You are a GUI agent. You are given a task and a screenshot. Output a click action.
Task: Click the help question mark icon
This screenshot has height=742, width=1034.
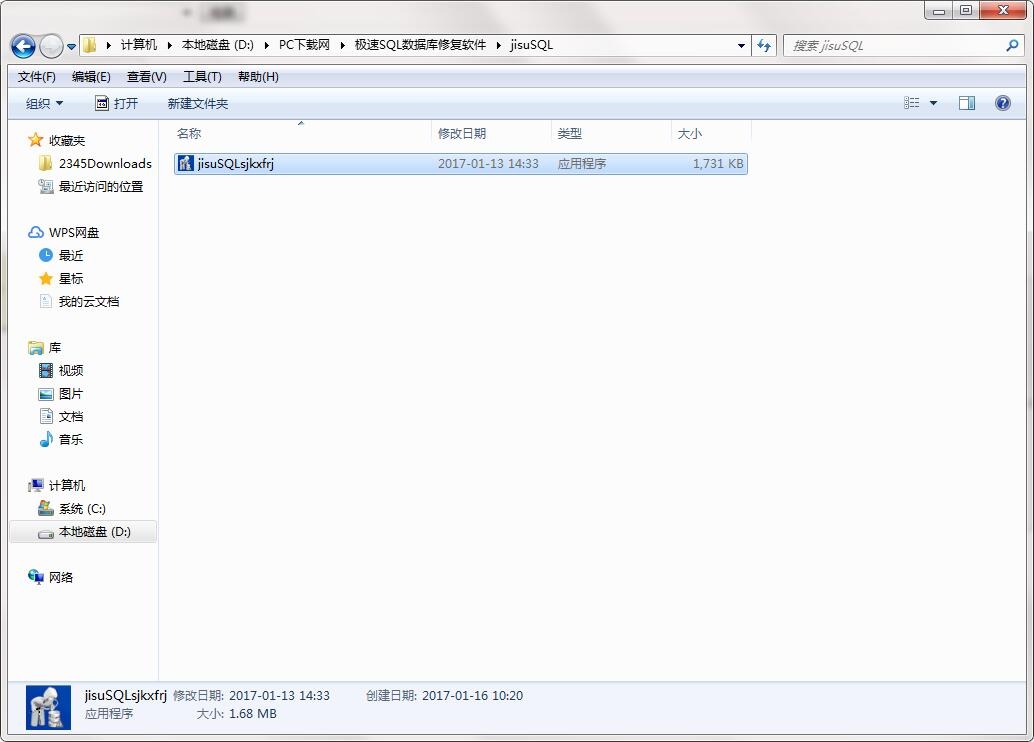pos(1002,103)
